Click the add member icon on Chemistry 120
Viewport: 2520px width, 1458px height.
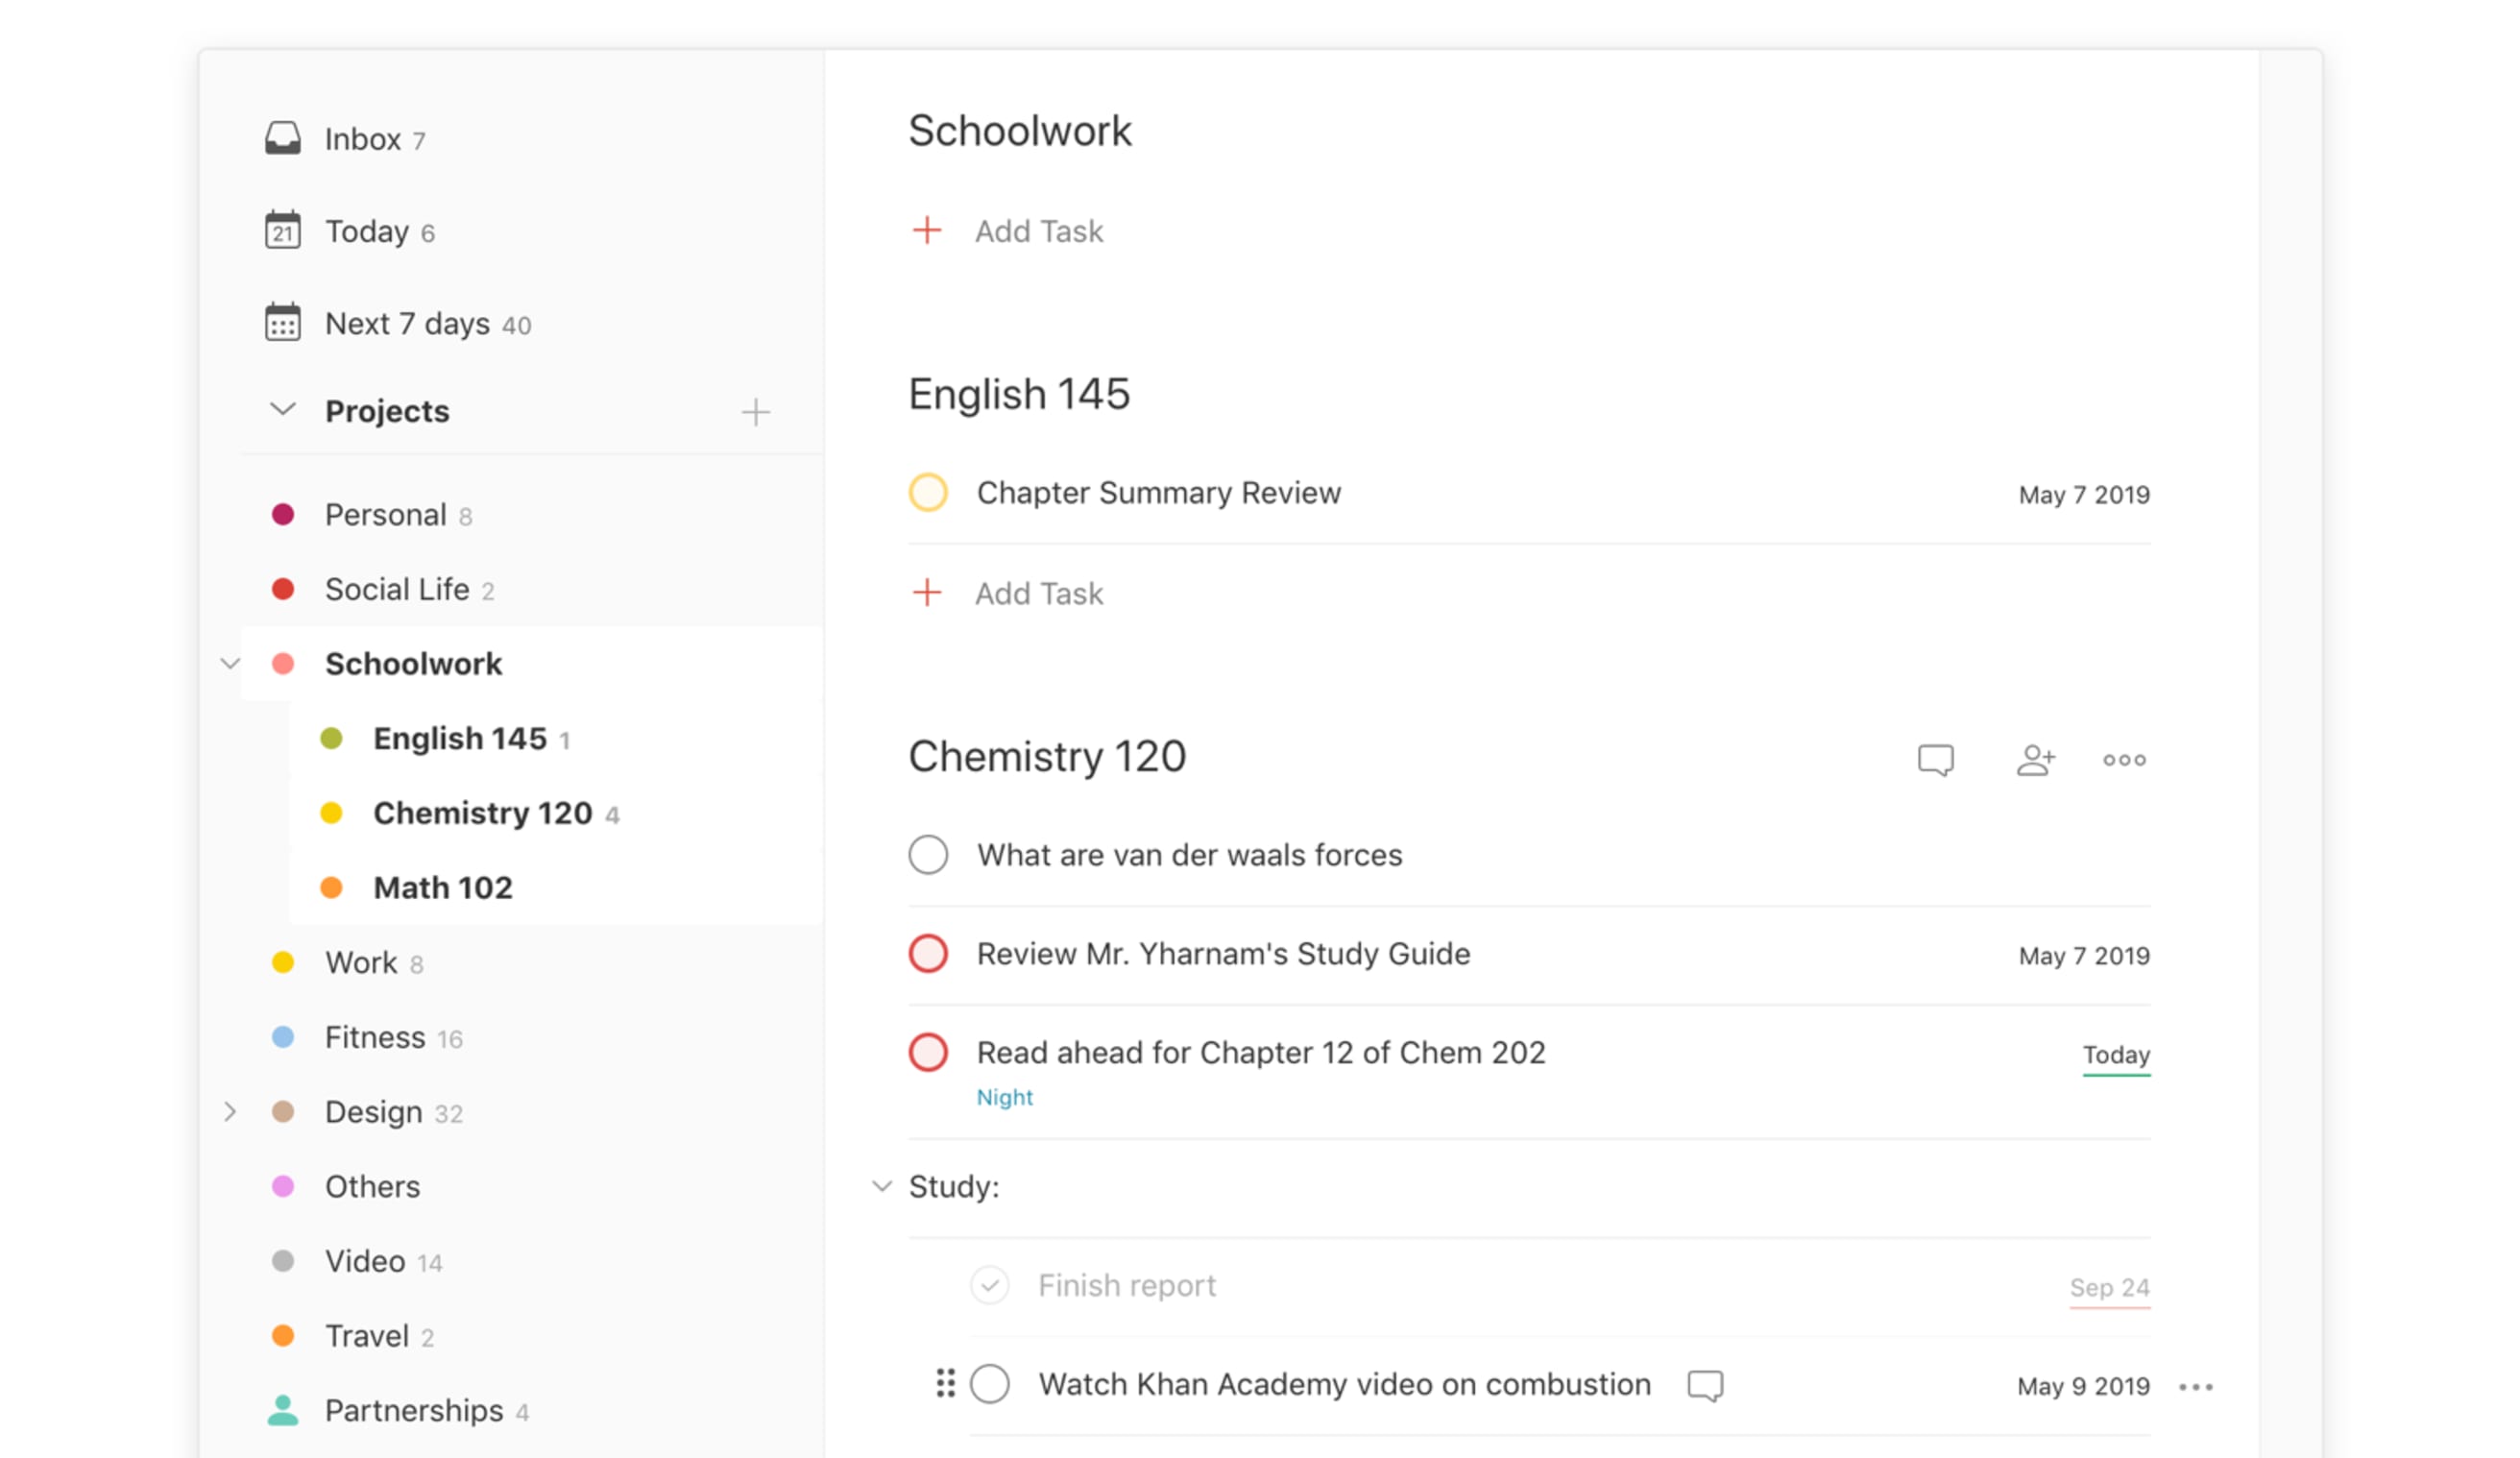point(2034,759)
